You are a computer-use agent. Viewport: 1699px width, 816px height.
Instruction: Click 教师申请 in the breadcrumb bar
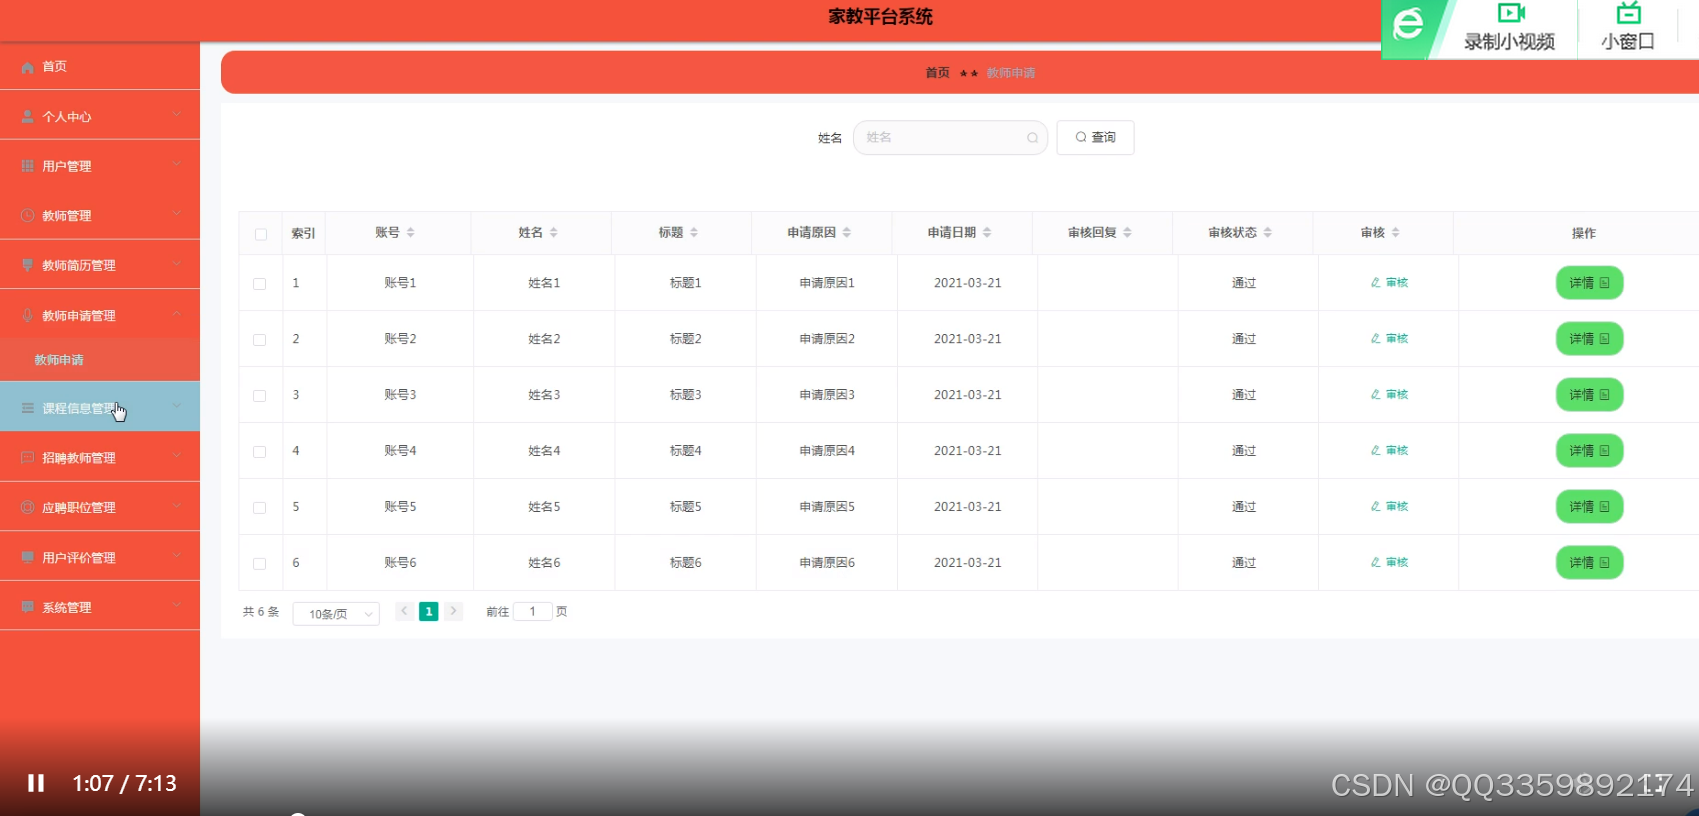(1011, 73)
